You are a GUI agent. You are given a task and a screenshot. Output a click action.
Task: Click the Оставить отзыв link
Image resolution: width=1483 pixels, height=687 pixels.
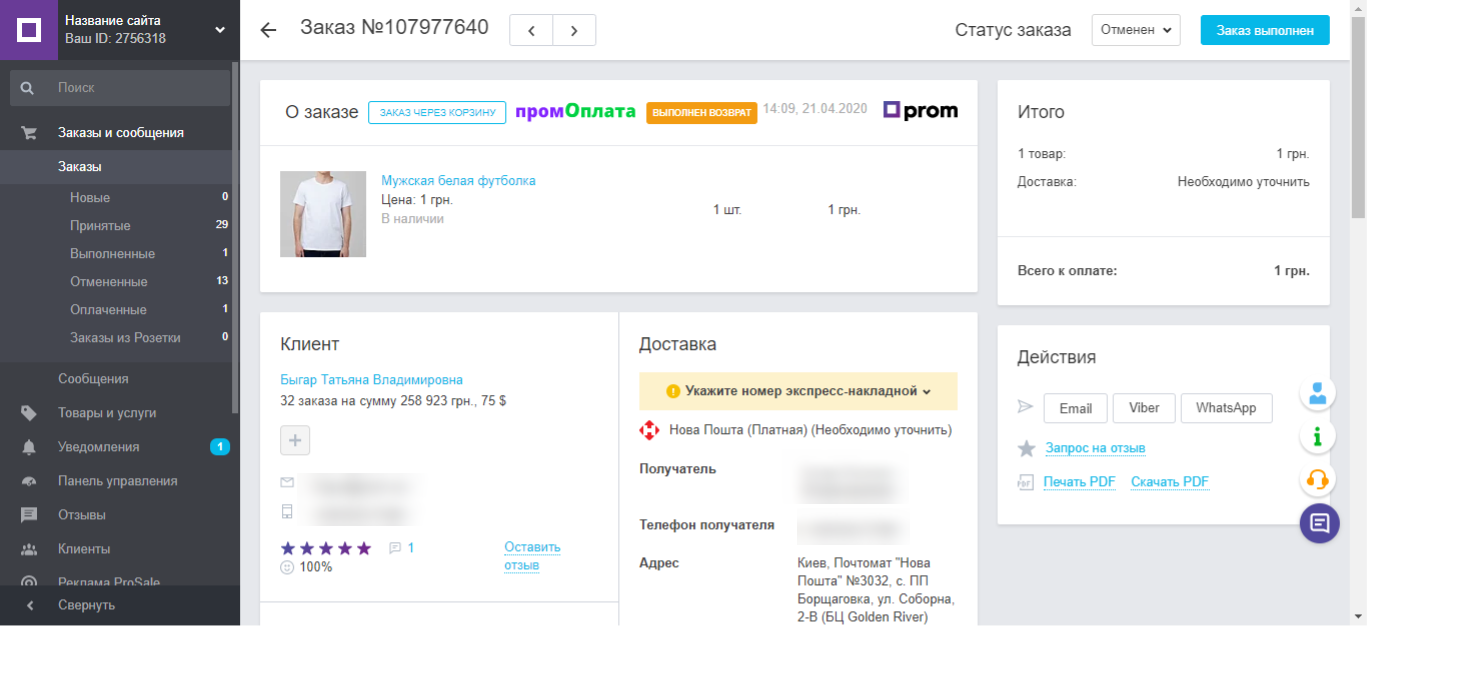click(x=532, y=556)
